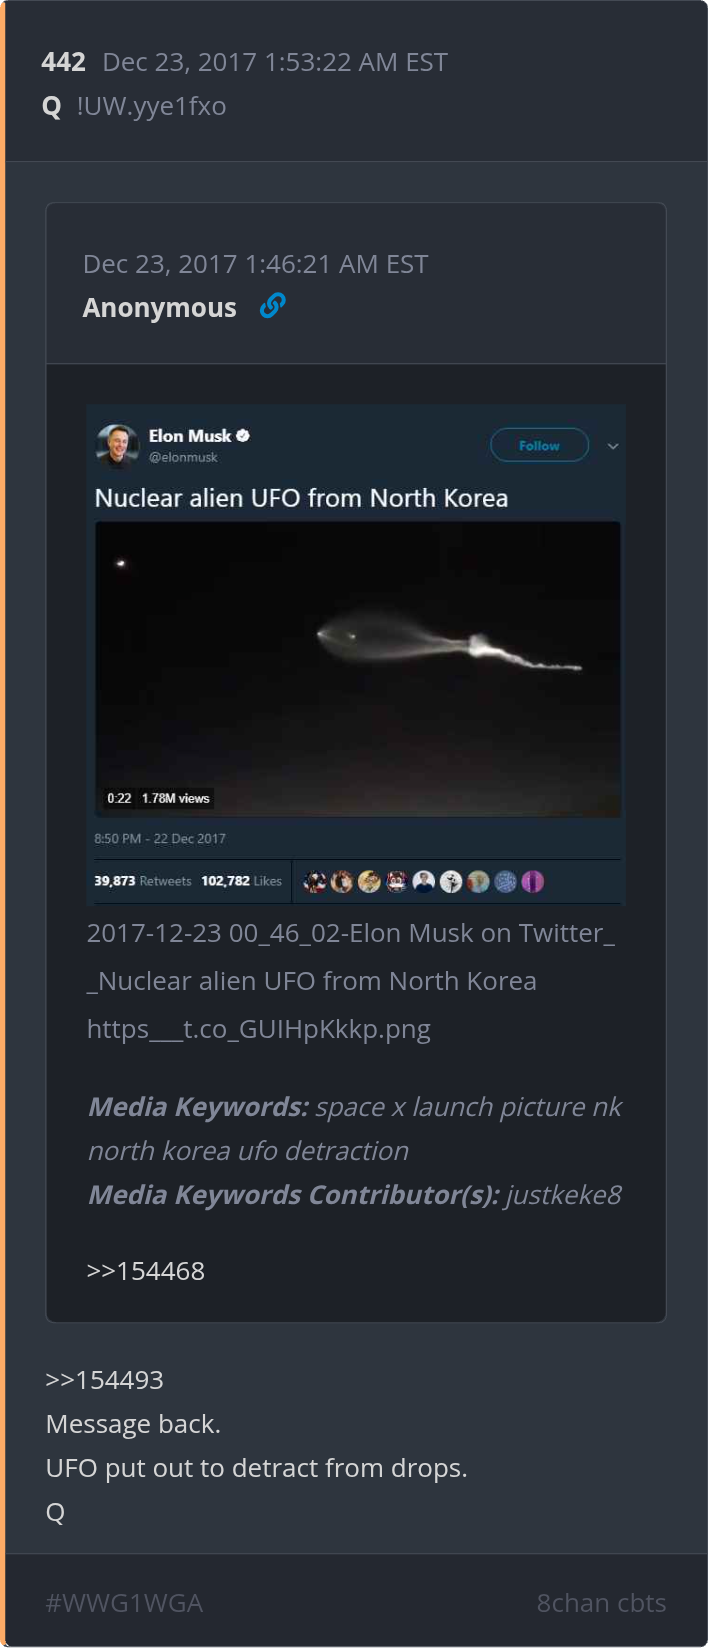The width and height of the screenshot is (710, 1648).
Task: Open the 8chan cbts board label
Action: [601, 1603]
